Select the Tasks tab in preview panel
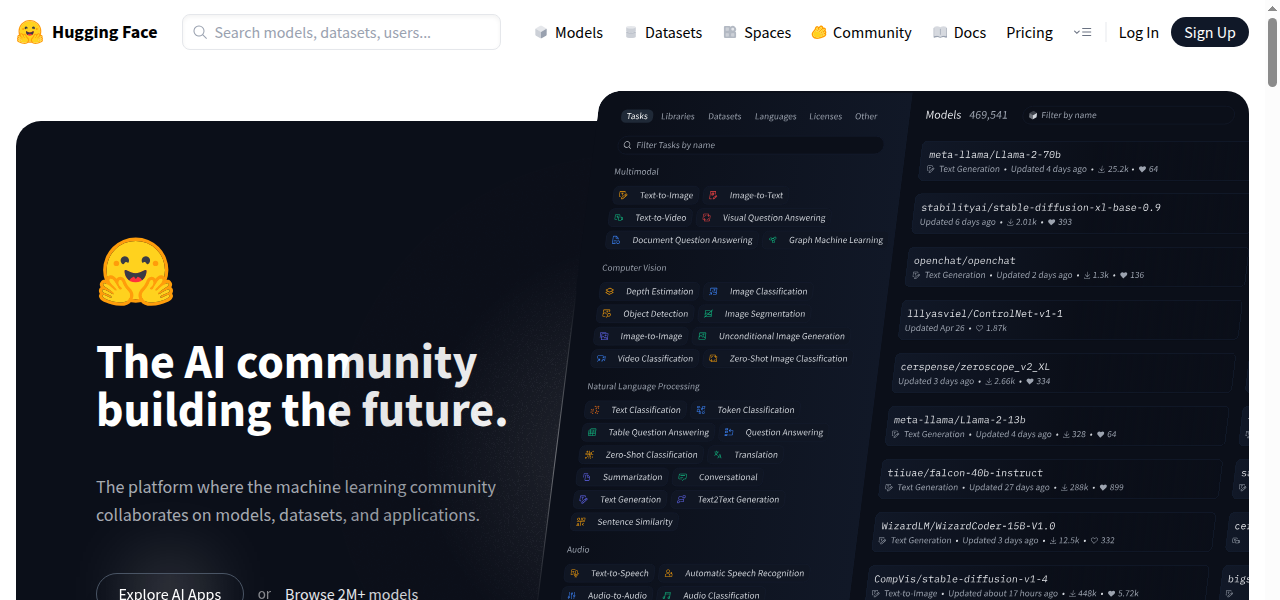Image resolution: width=1280 pixels, height=600 pixels. 637,116
